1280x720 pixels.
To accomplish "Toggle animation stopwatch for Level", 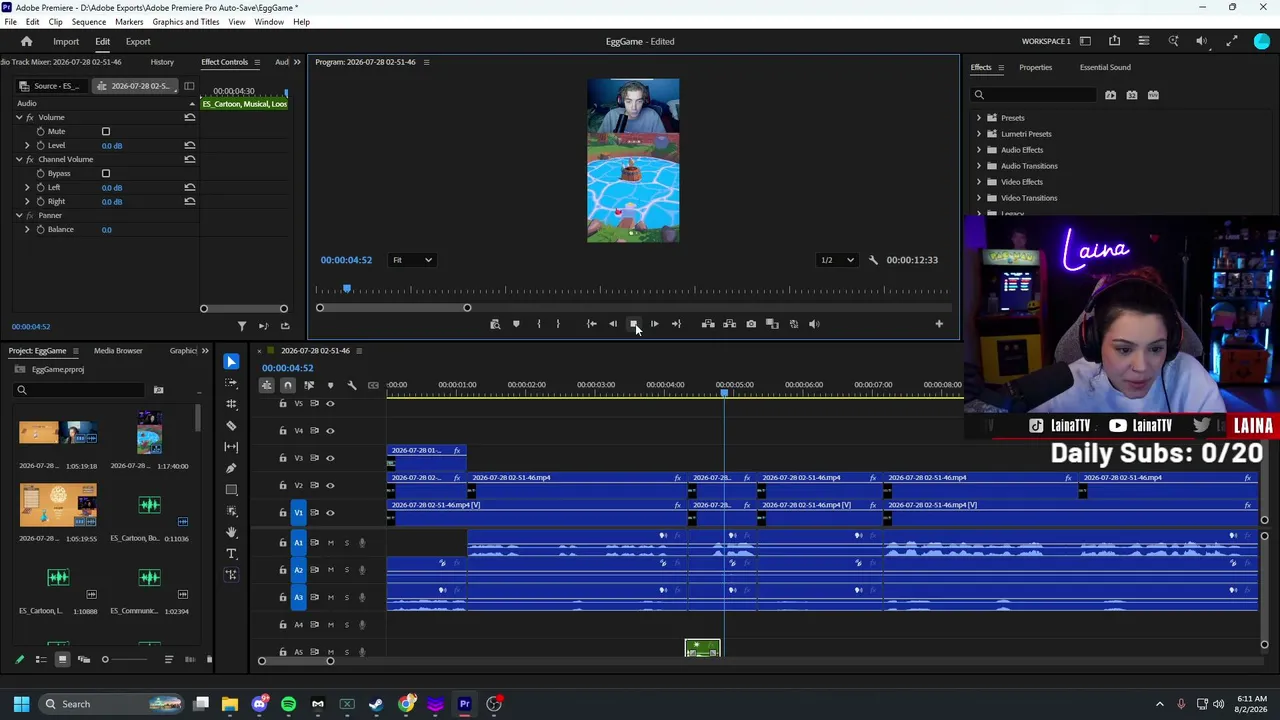I will pos(40,145).
